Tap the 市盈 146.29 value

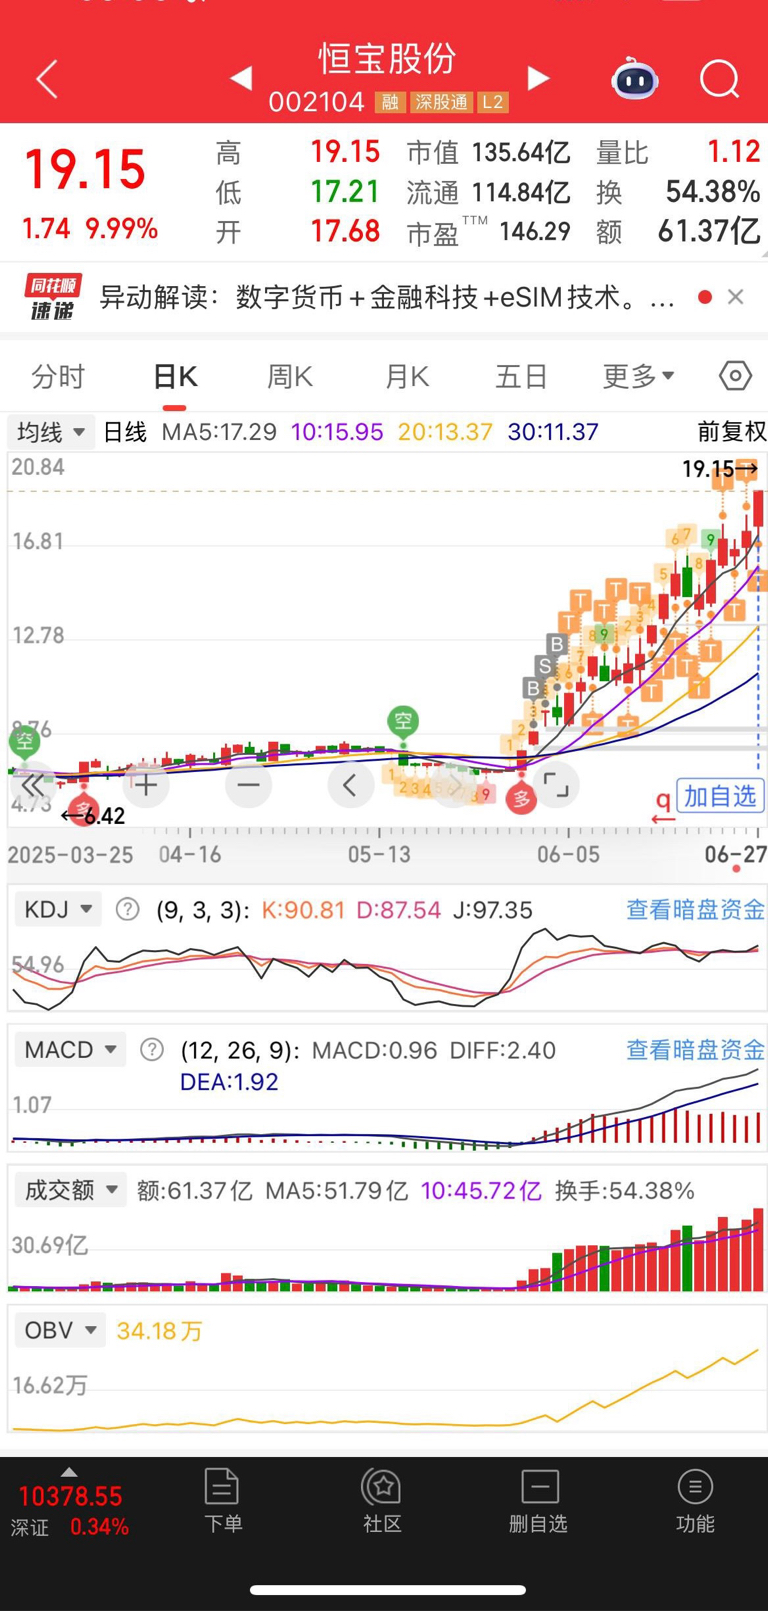[x=534, y=232]
